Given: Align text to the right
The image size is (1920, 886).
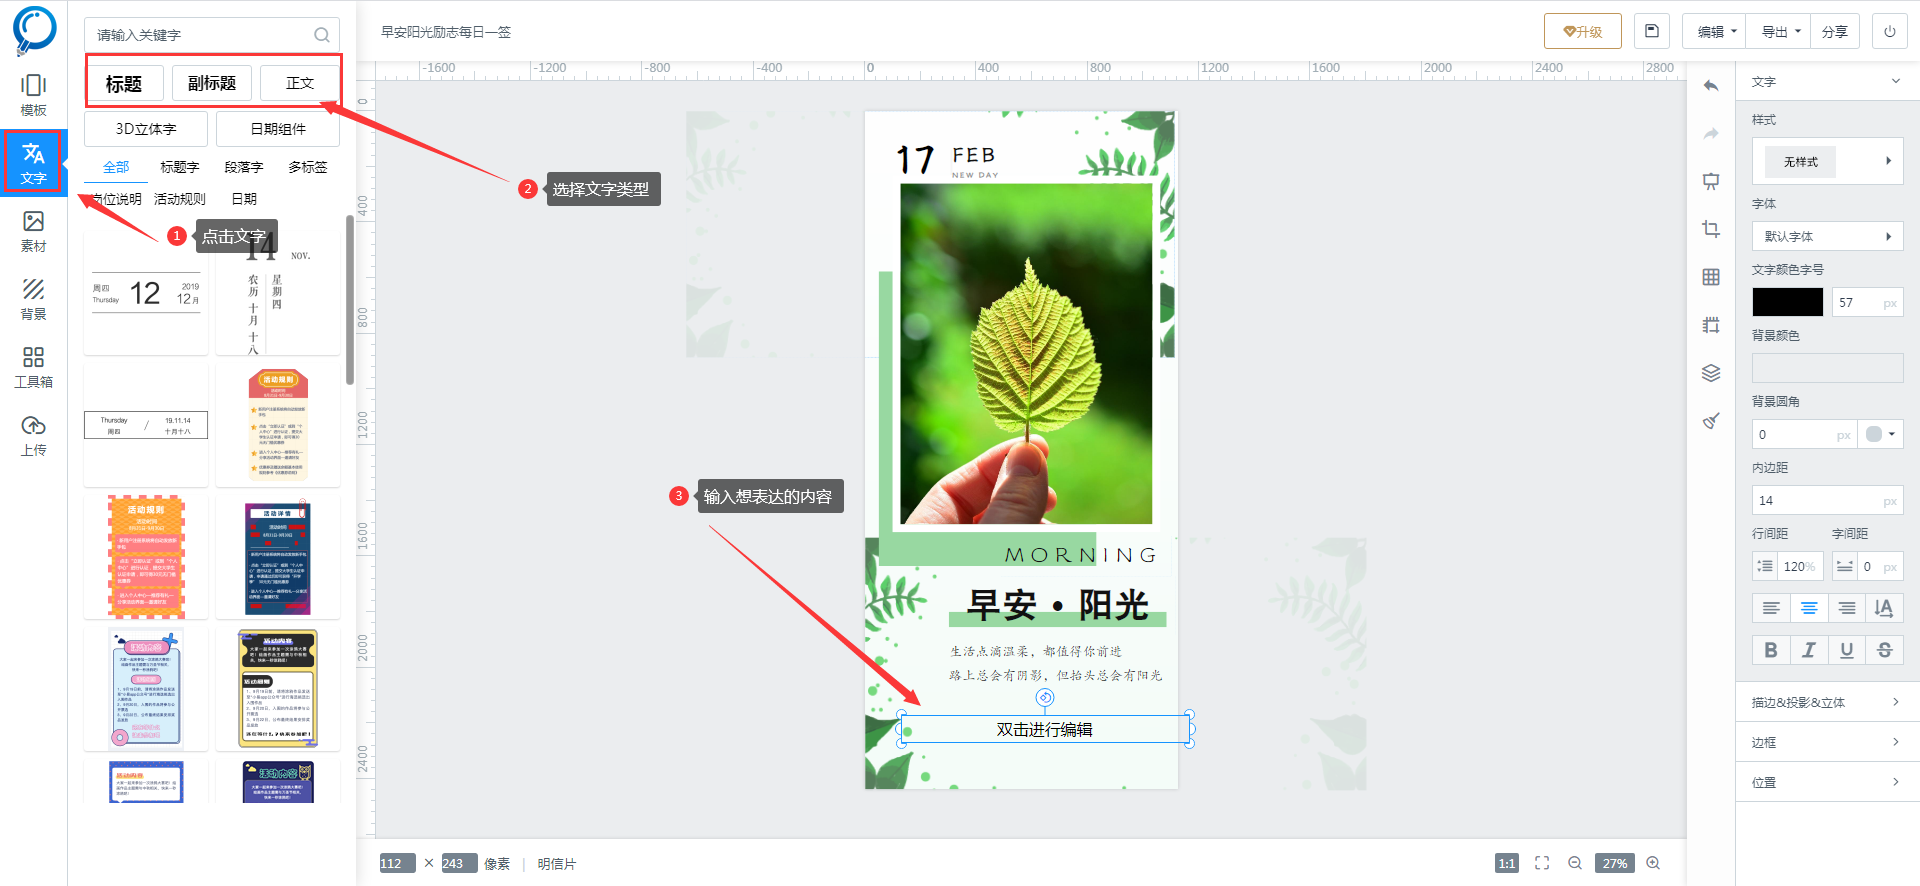Looking at the screenshot, I should click(x=1847, y=608).
